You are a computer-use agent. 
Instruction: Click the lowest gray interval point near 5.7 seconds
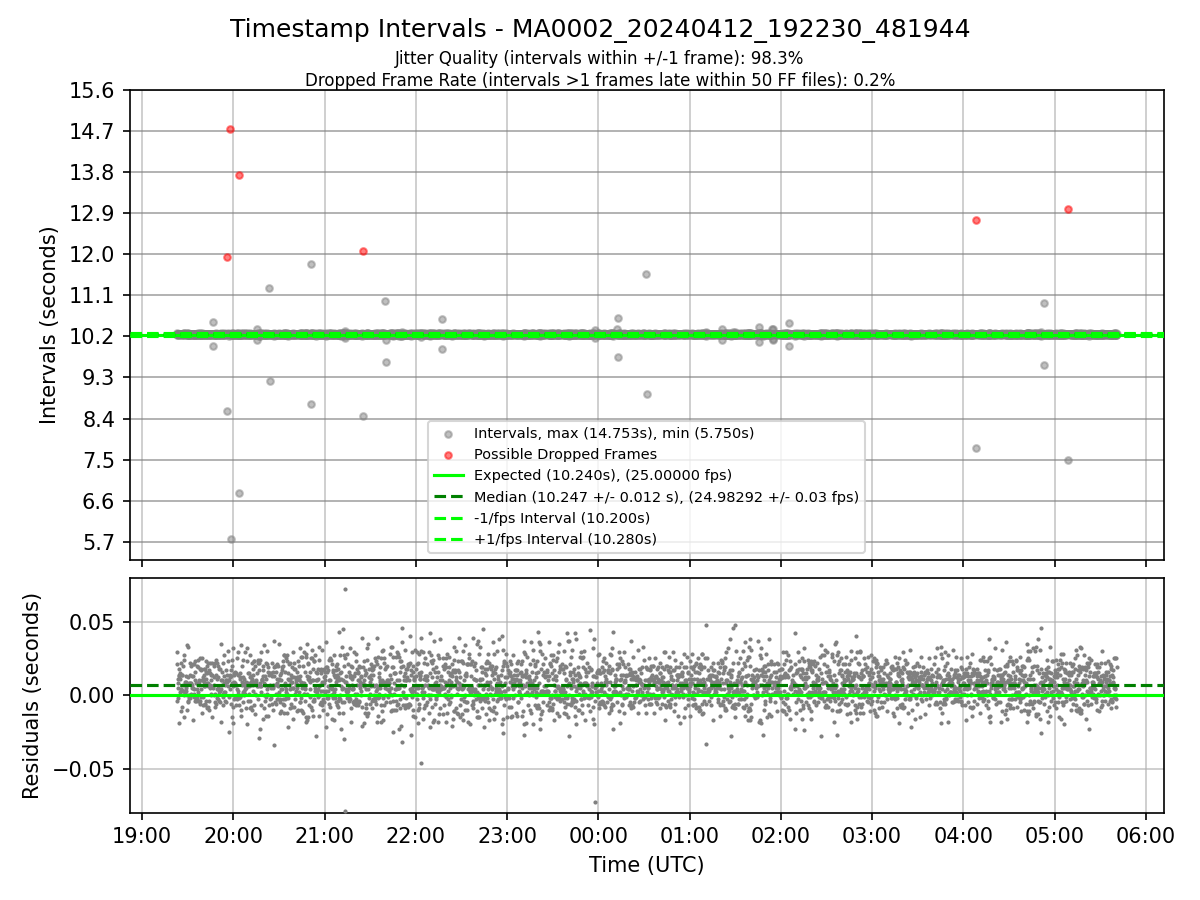[x=231, y=539]
